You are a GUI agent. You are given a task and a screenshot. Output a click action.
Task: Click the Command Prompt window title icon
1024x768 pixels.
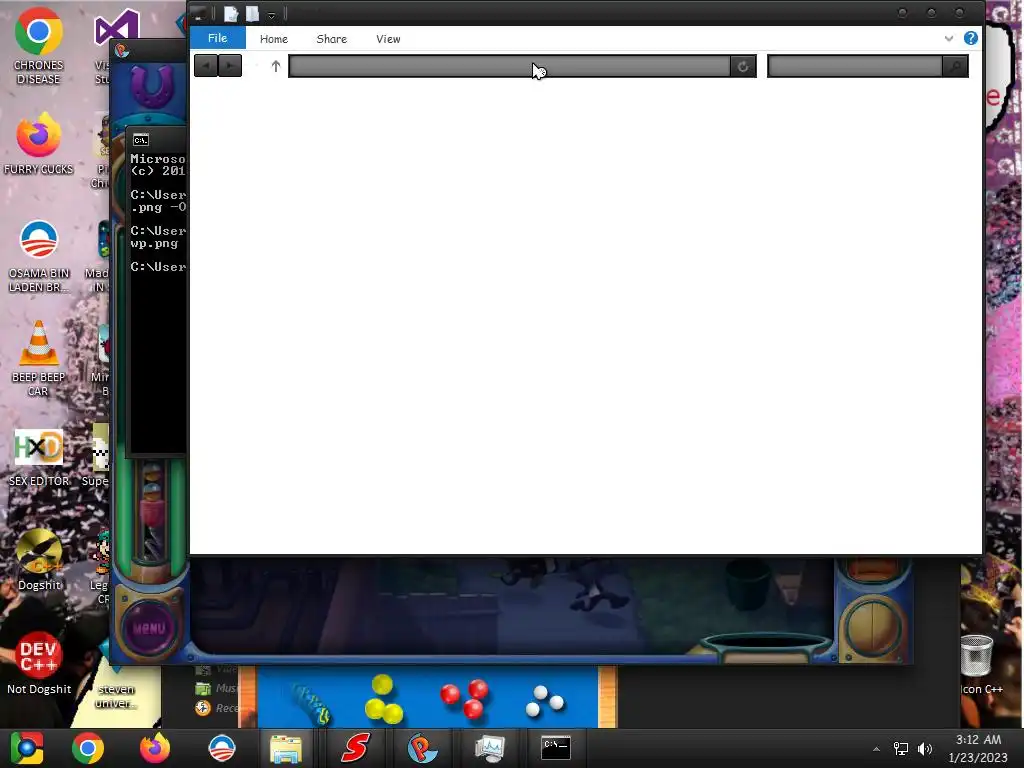140,140
